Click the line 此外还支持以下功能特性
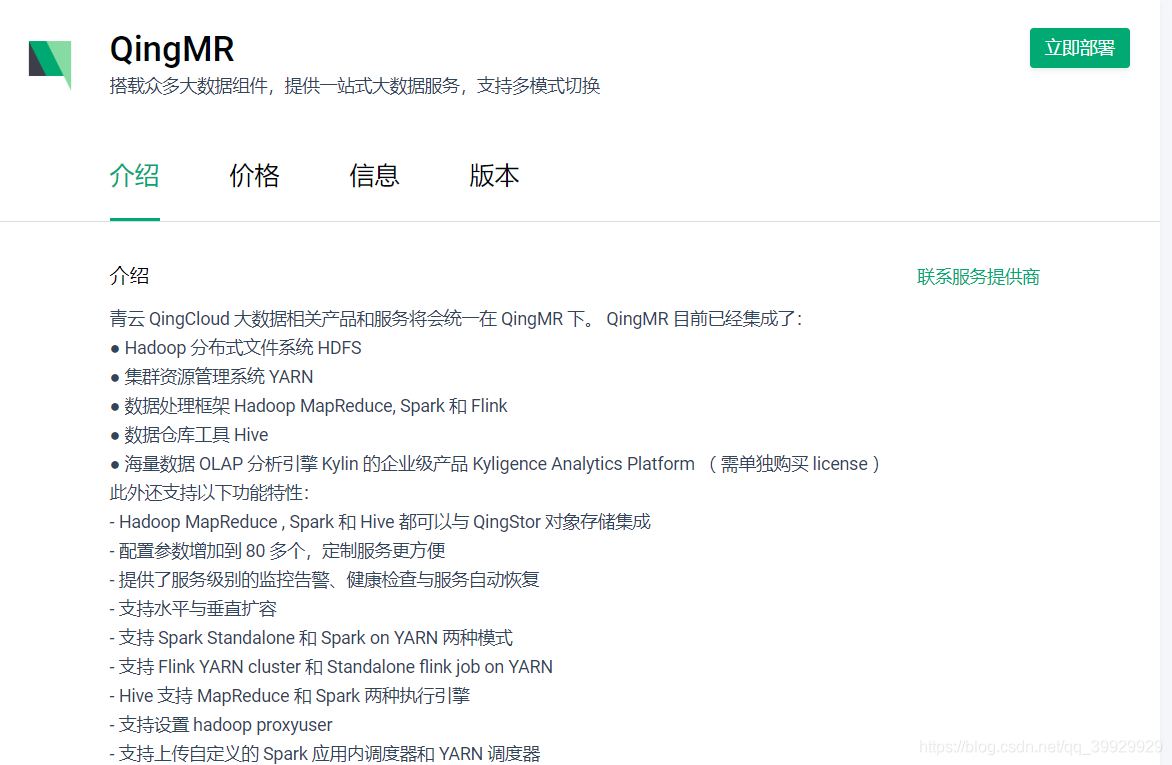1172x765 pixels. pyautogui.click(x=209, y=493)
